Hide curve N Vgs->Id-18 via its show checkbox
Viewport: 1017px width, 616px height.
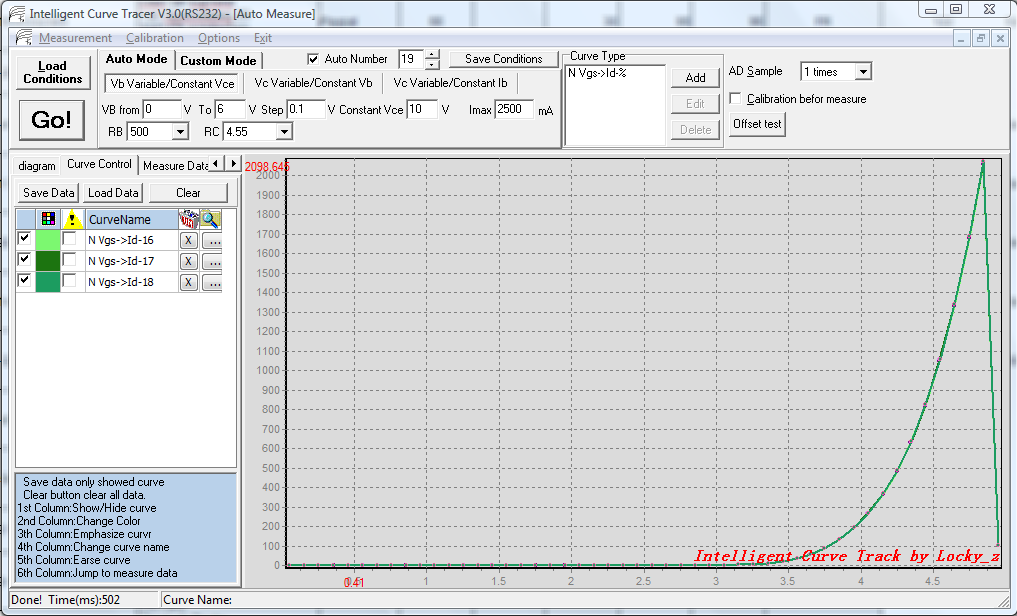(25, 281)
